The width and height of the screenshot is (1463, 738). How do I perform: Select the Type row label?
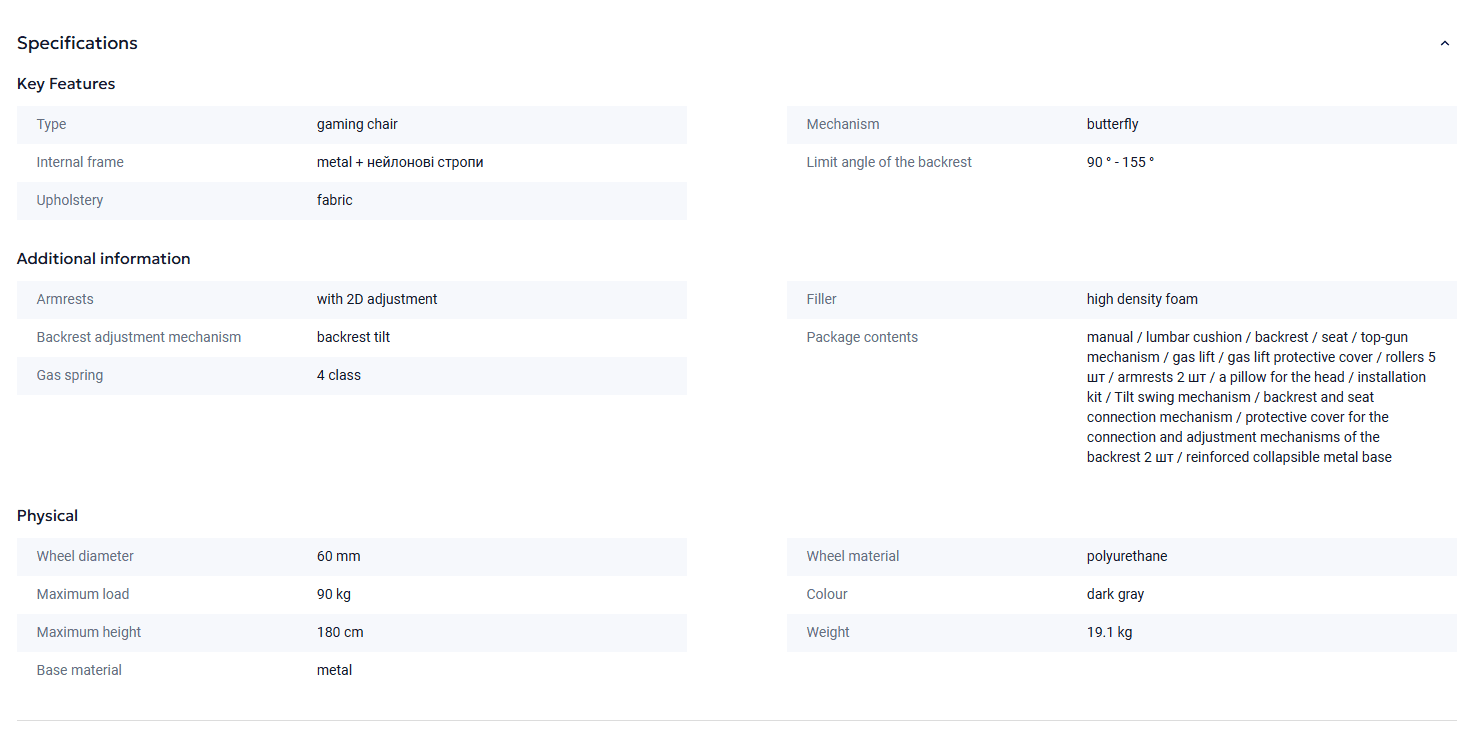click(52, 124)
